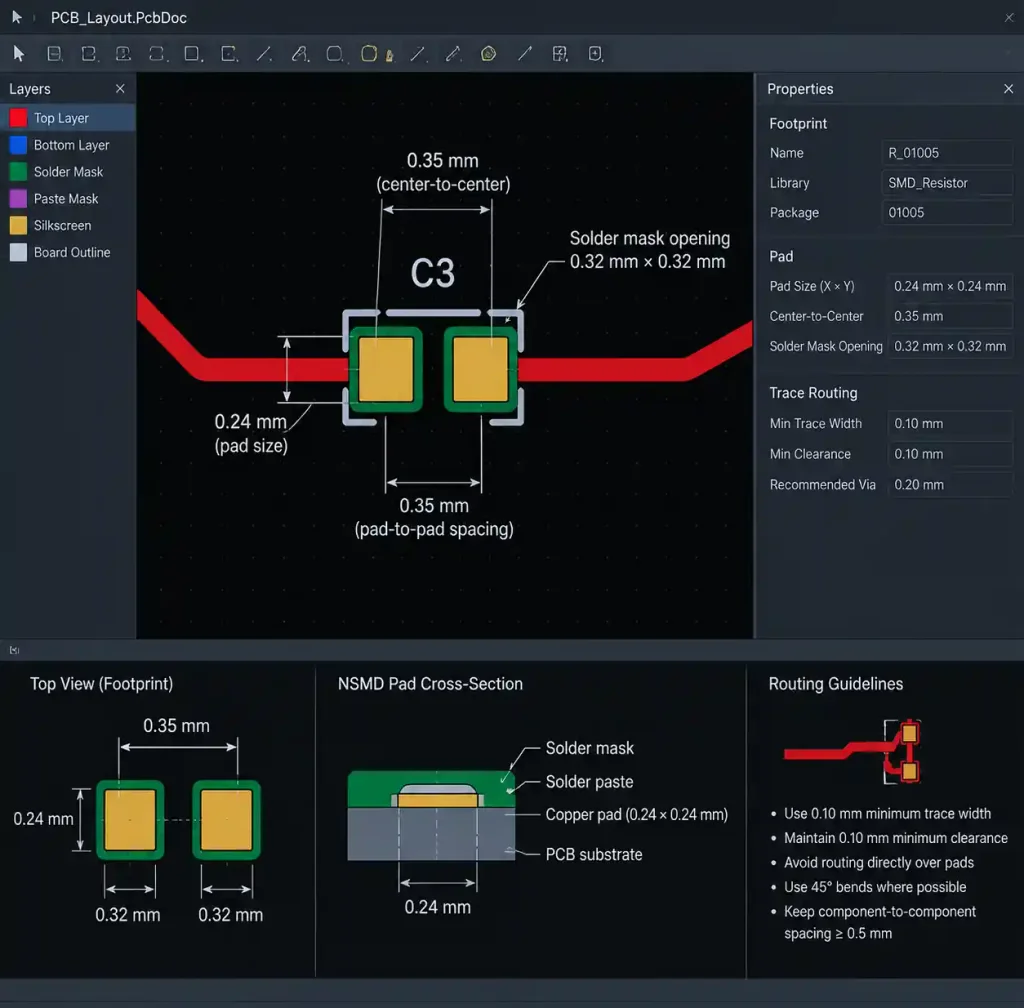Click the small panel icon below Layers panel

click(14, 650)
